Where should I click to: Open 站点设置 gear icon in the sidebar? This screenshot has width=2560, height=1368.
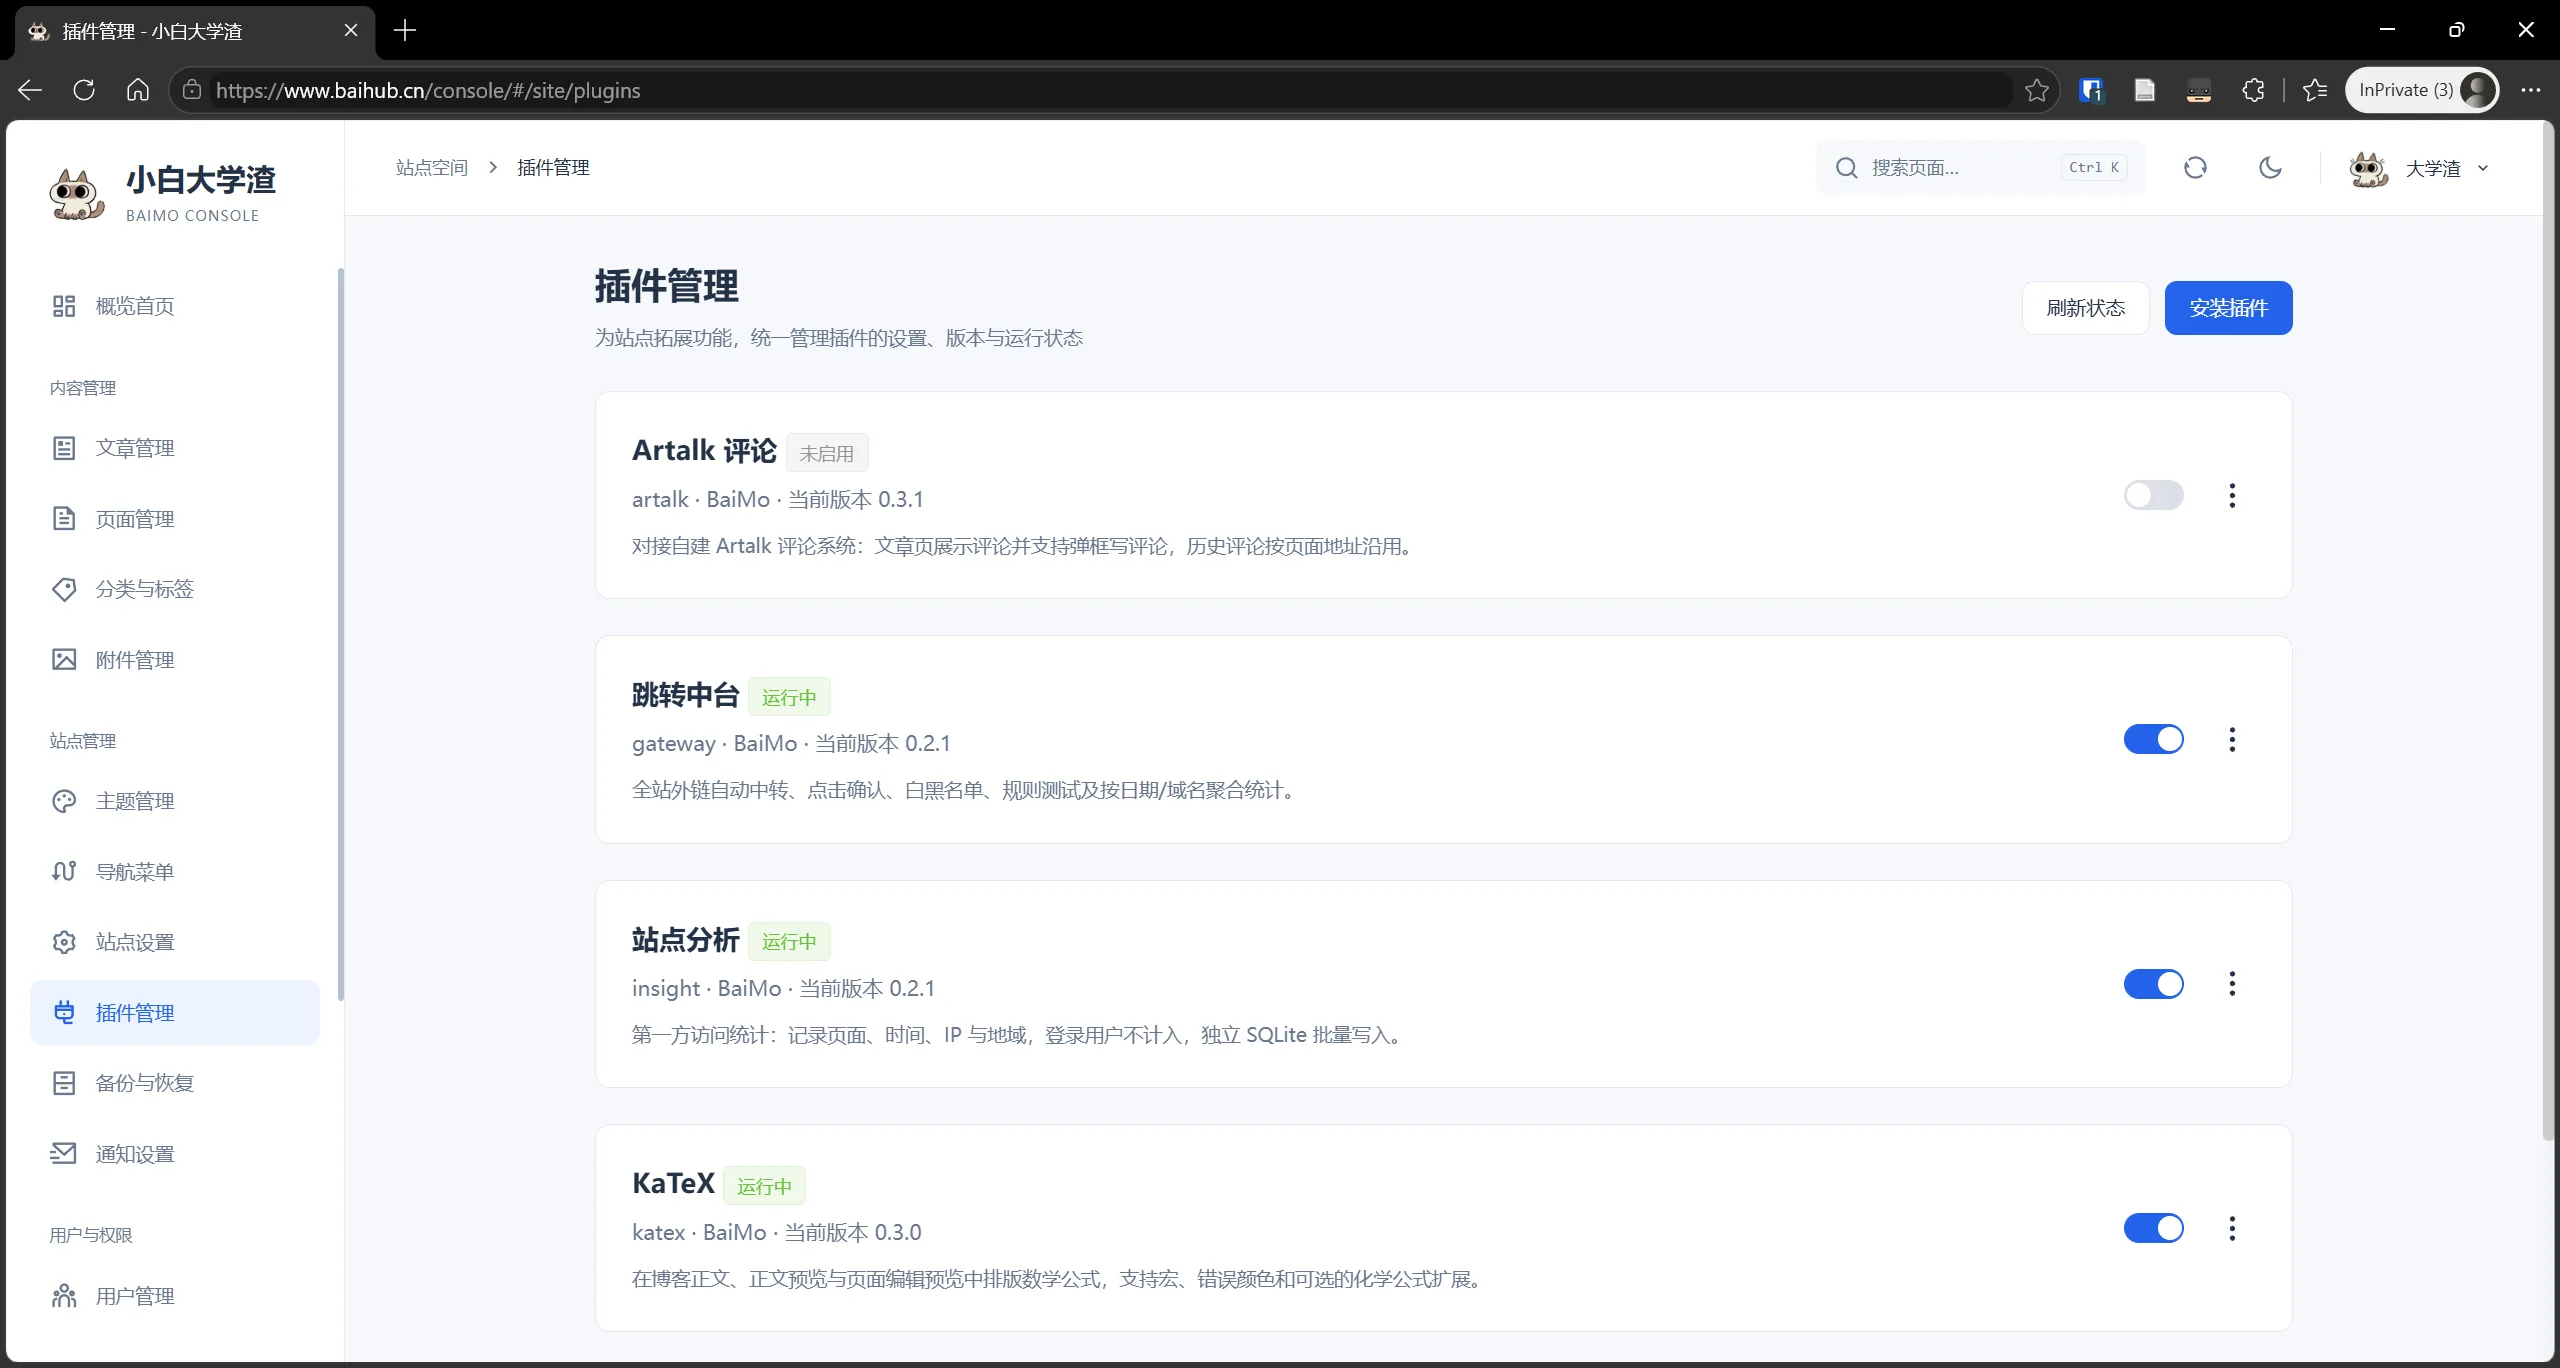pos(64,942)
